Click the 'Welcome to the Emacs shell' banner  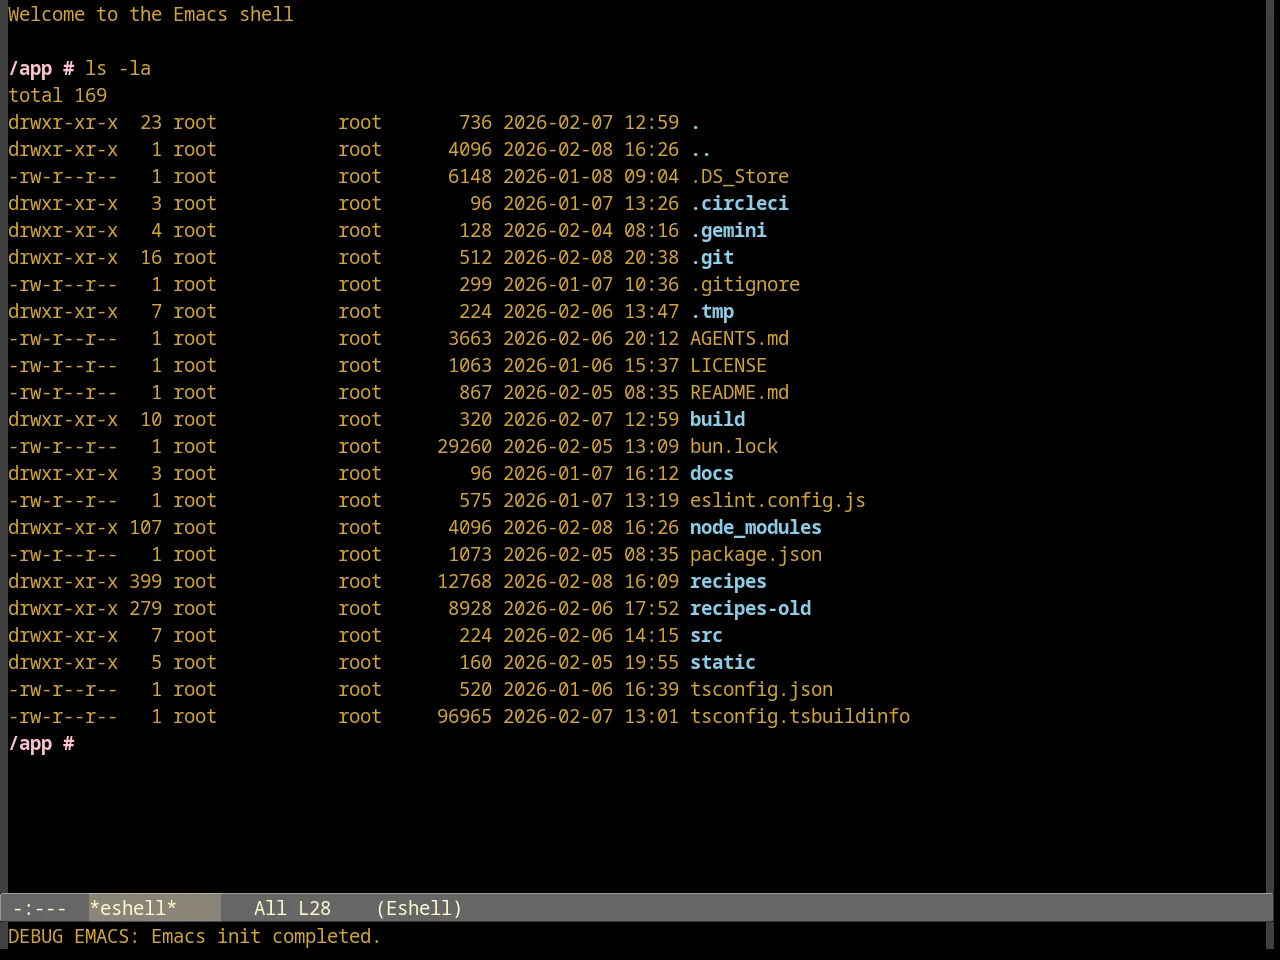pos(151,14)
